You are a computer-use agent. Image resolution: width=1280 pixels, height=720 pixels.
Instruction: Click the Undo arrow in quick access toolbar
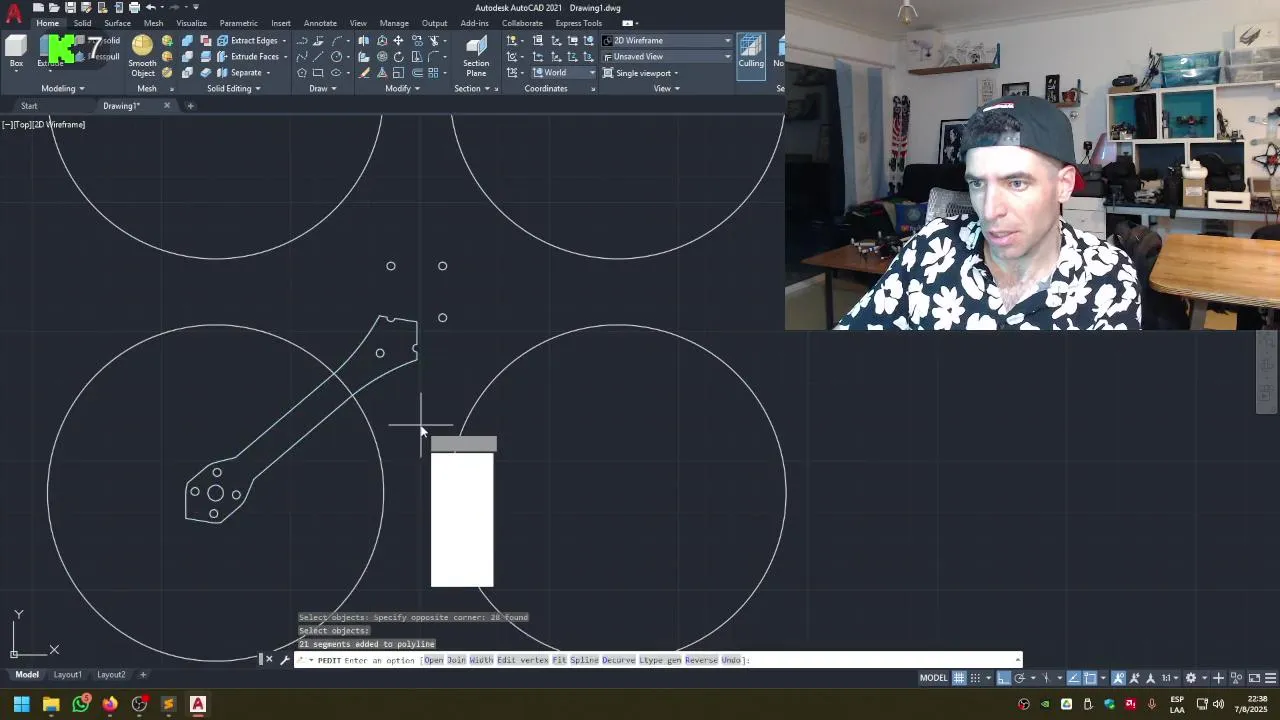151,7
